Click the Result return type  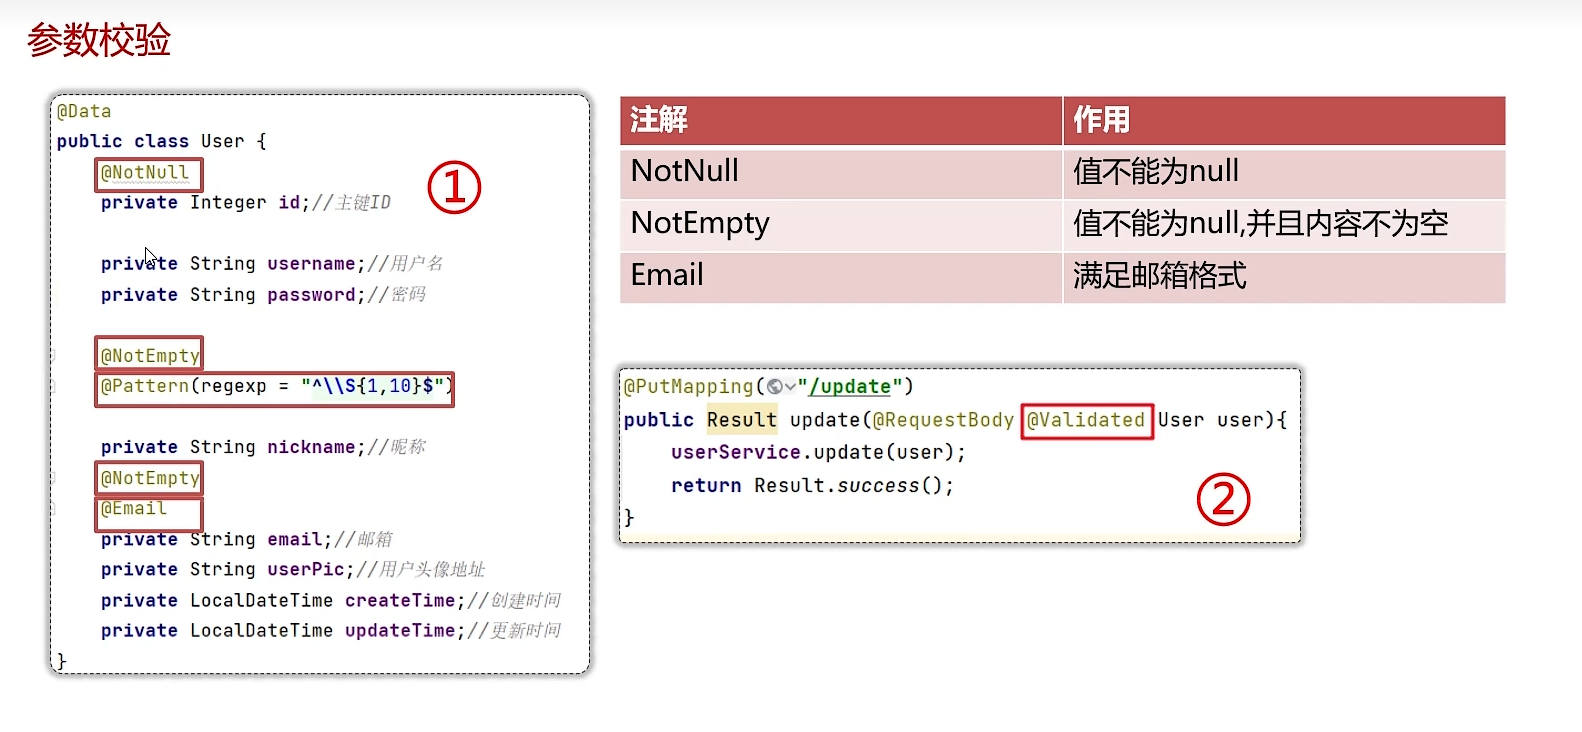[x=742, y=420]
